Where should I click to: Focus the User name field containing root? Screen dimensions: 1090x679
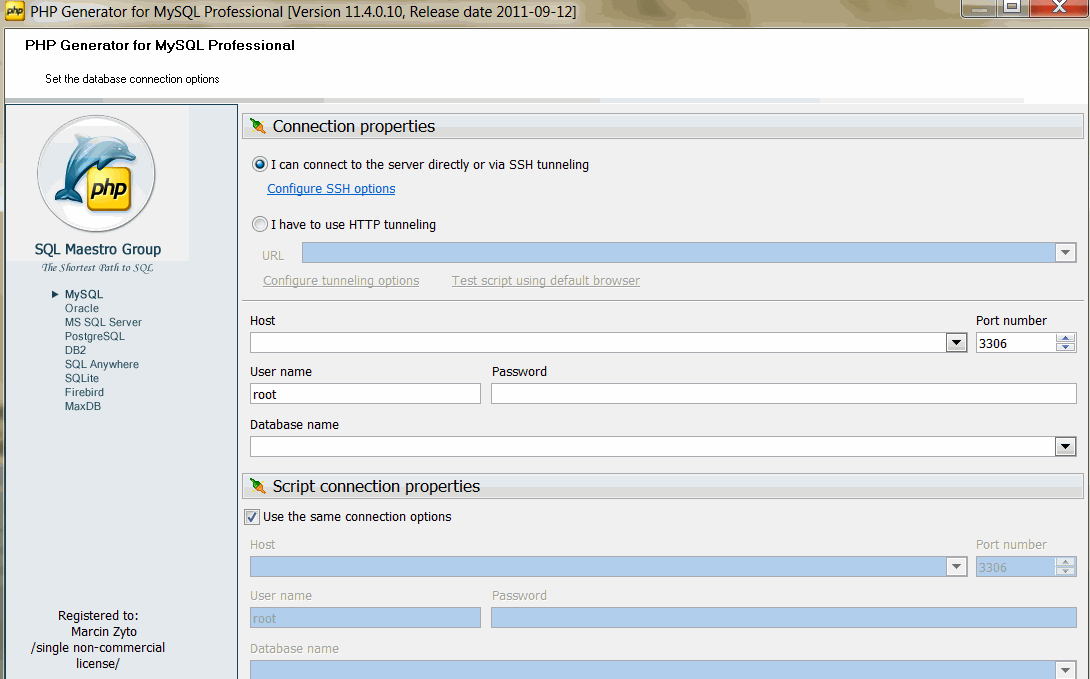365,394
